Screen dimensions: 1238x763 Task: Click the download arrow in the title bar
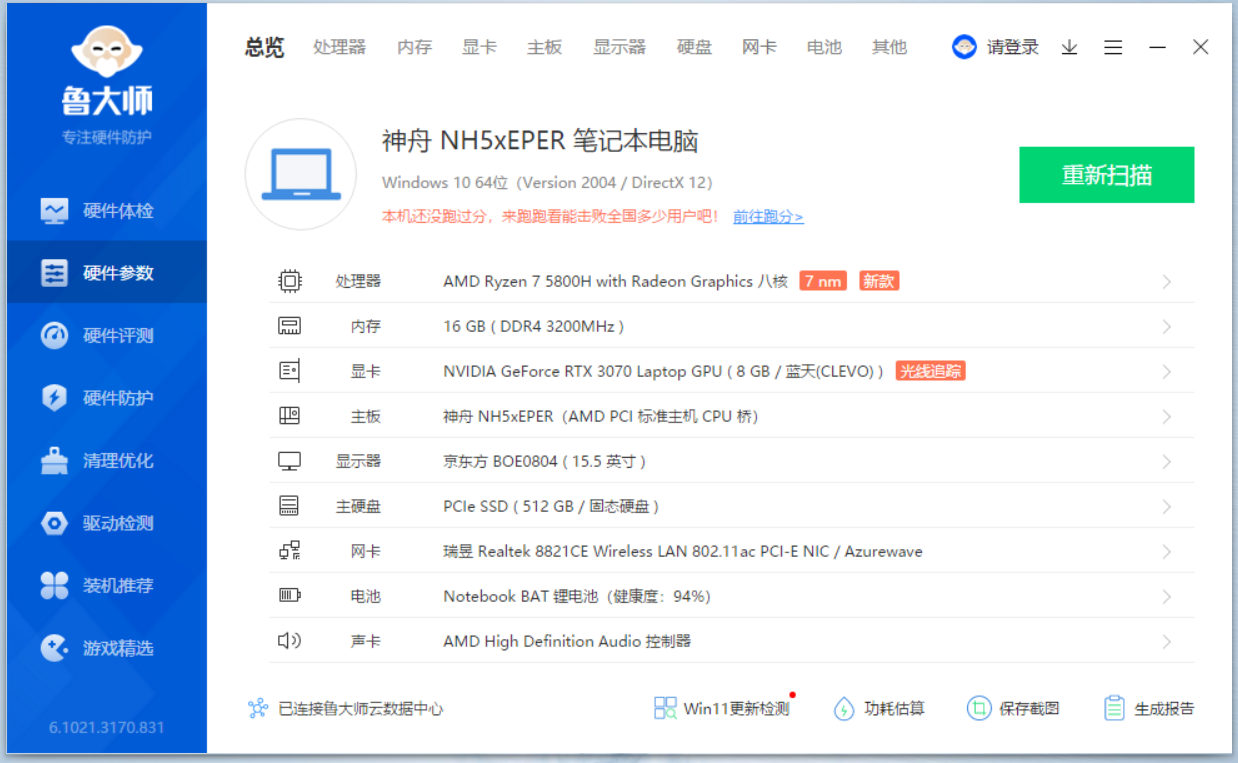1069,47
